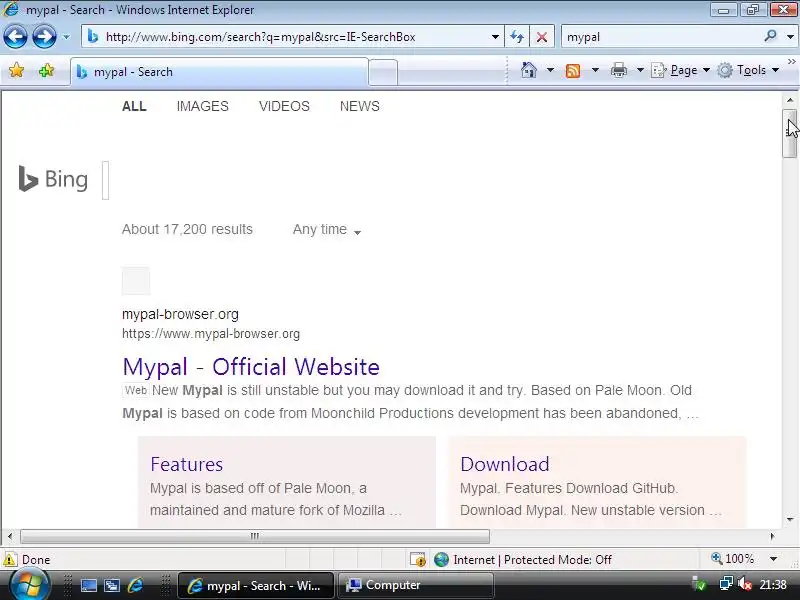
Task: Select mypal - Search taskbar button
Action: pos(256,586)
